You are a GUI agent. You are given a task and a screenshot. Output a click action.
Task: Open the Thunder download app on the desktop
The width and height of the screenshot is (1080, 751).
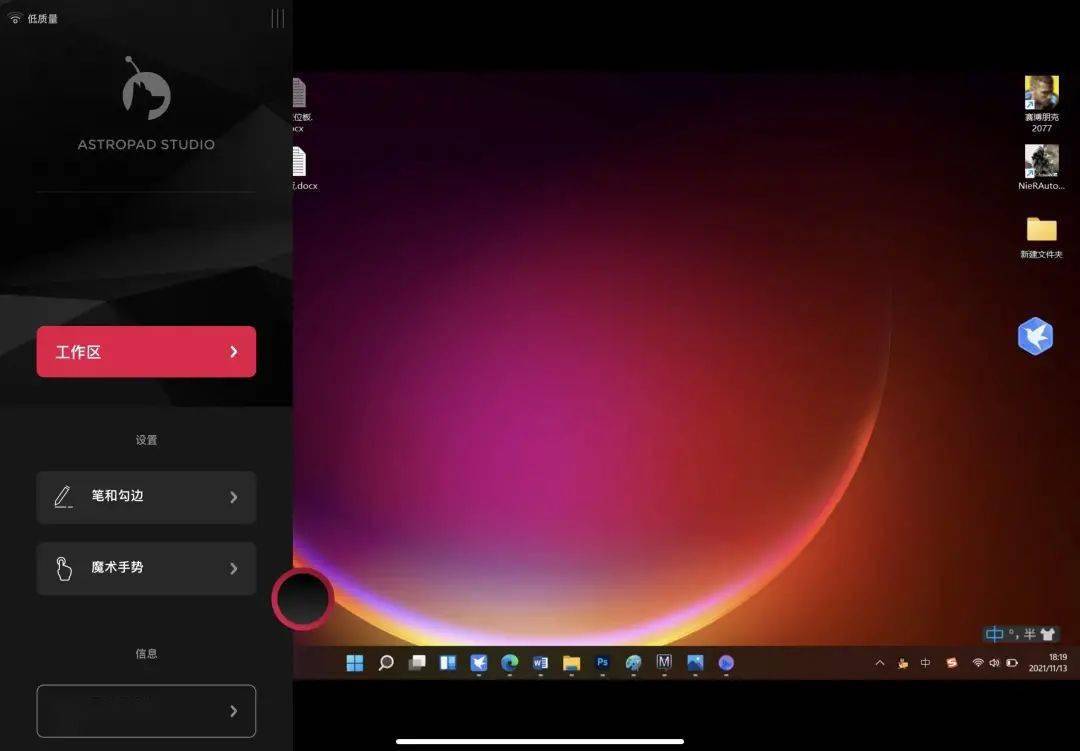[1035, 336]
